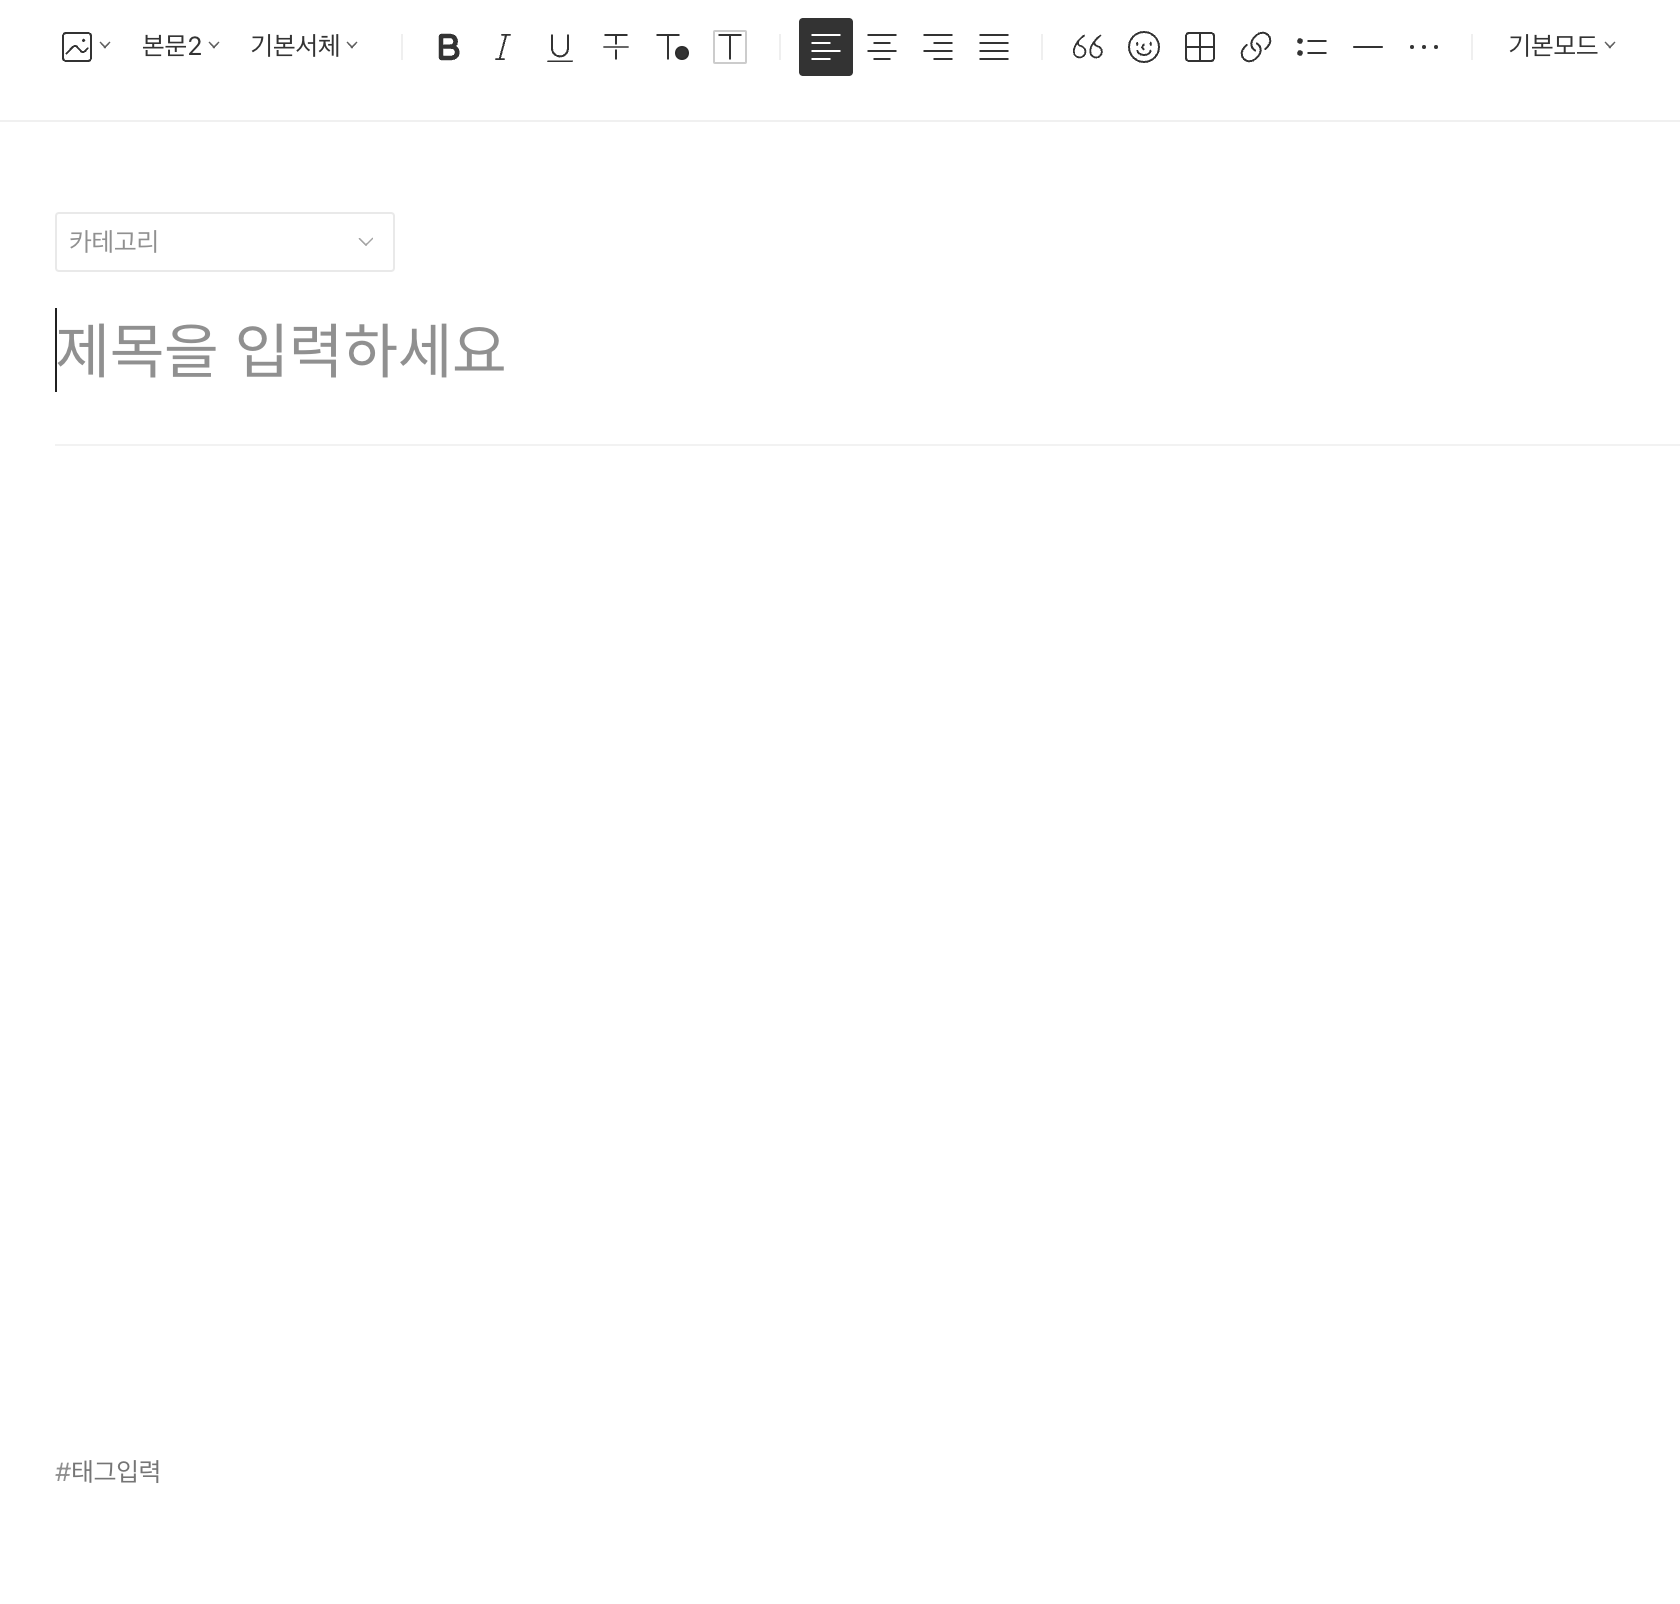The image size is (1680, 1604).
Task: Insert a hyperlink
Action: point(1256,47)
